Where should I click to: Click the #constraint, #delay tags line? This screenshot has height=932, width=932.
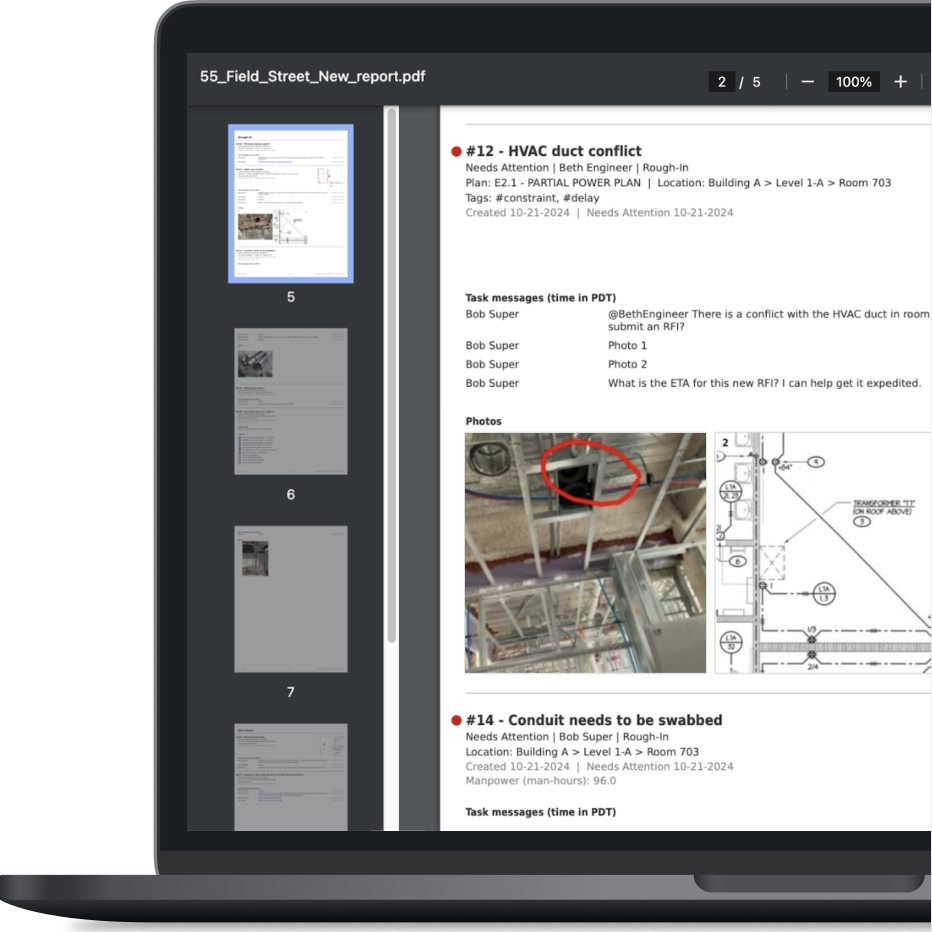click(532, 198)
